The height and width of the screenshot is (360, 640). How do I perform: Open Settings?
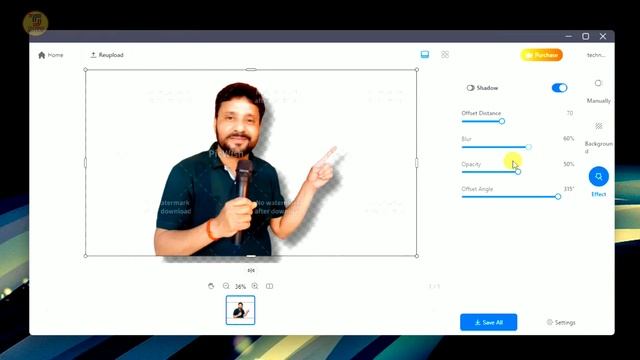pyautogui.click(x=561, y=322)
